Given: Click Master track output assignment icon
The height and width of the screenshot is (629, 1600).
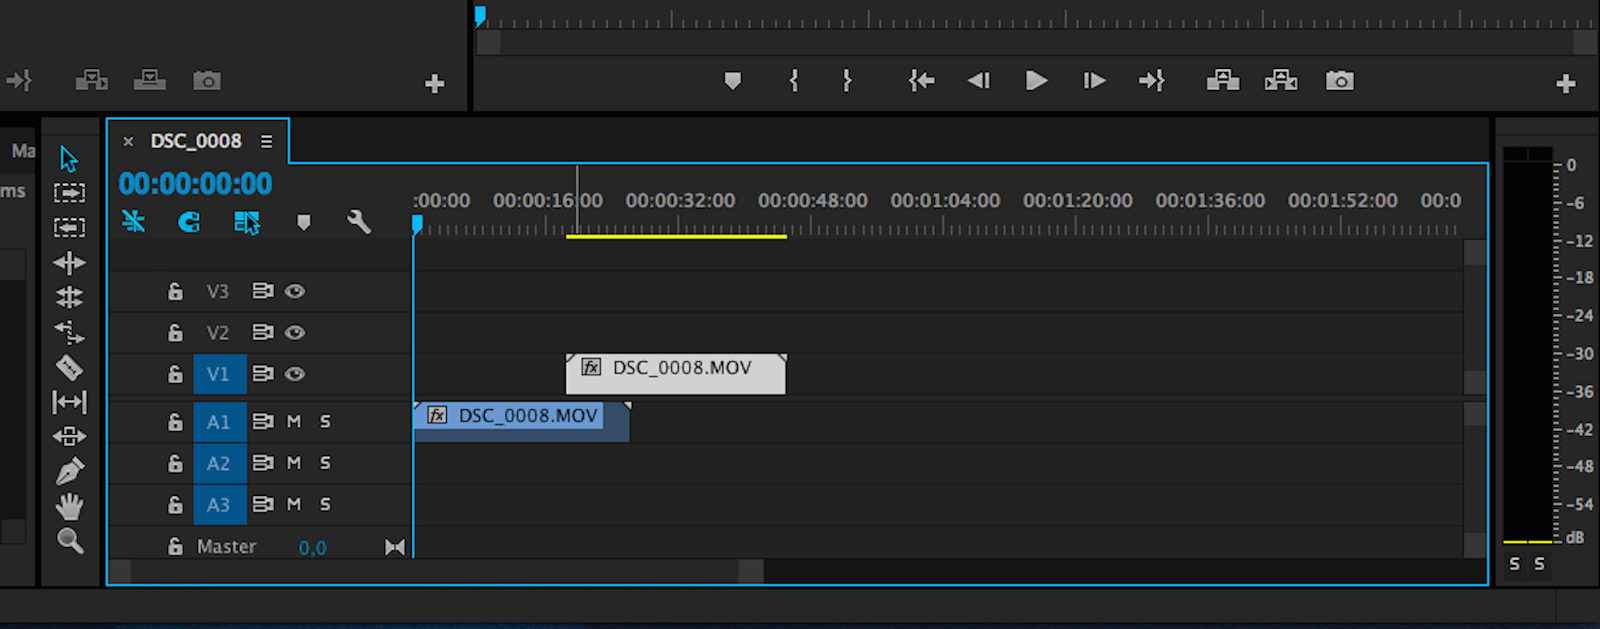Looking at the screenshot, I should coord(395,547).
